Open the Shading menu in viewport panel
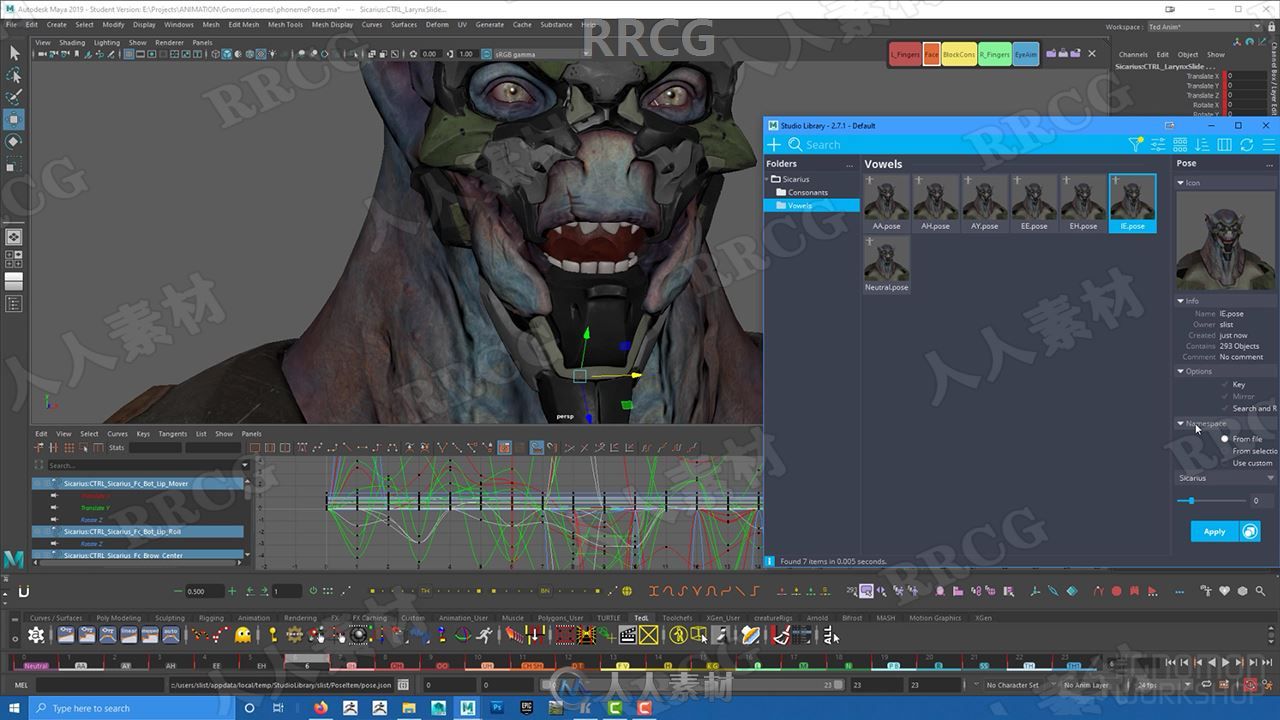This screenshot has height=720, width=1280. (x=72, y=43)
